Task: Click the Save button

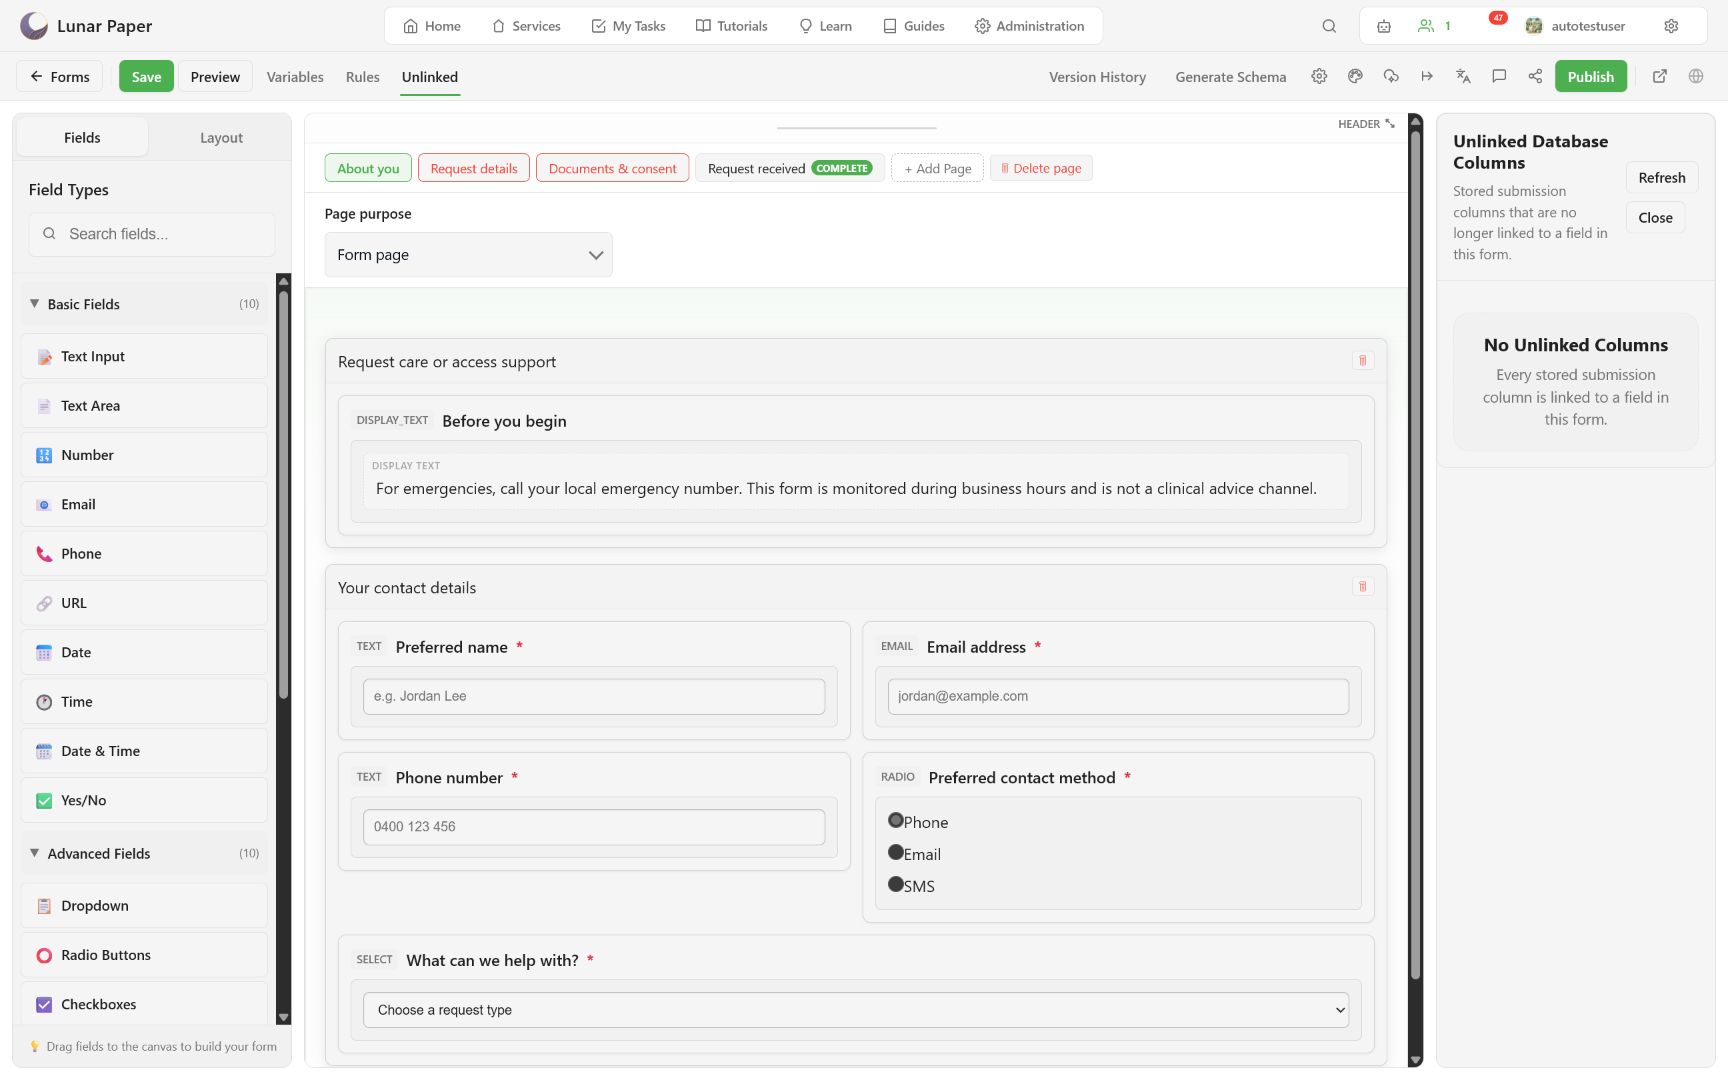Action: 146,77
